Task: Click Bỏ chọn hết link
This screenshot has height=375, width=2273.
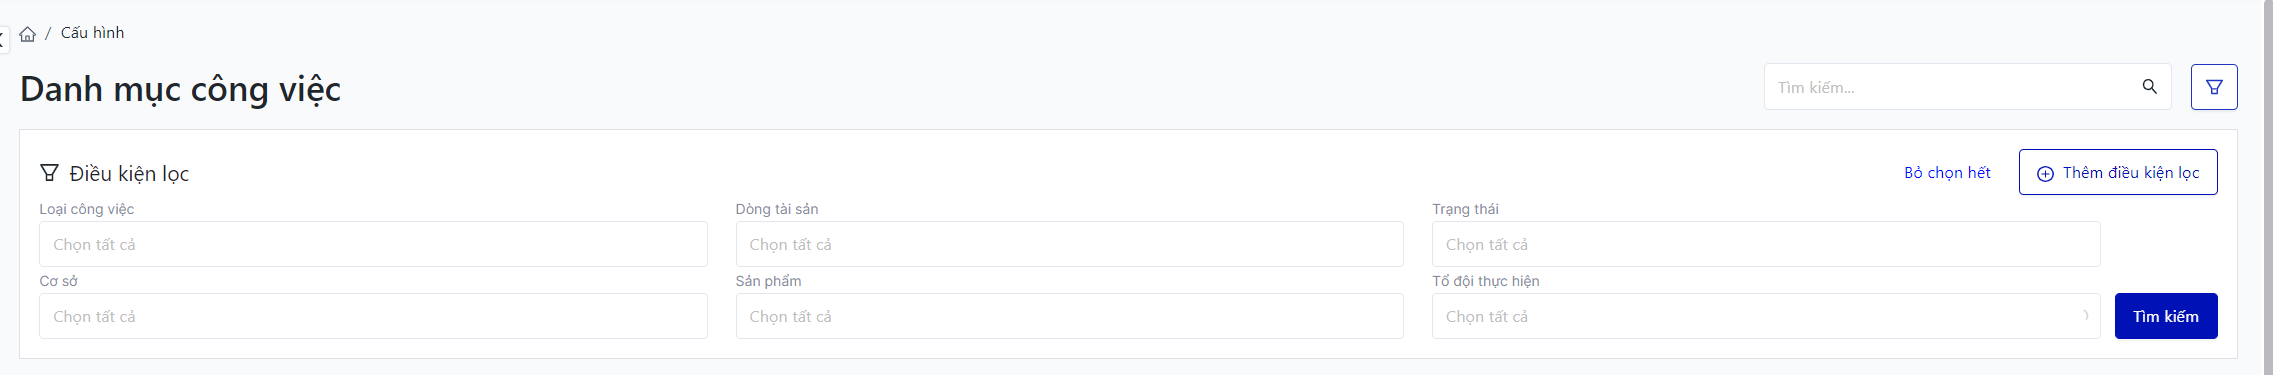Action: pyautogui.click(x=1947, y=173)
